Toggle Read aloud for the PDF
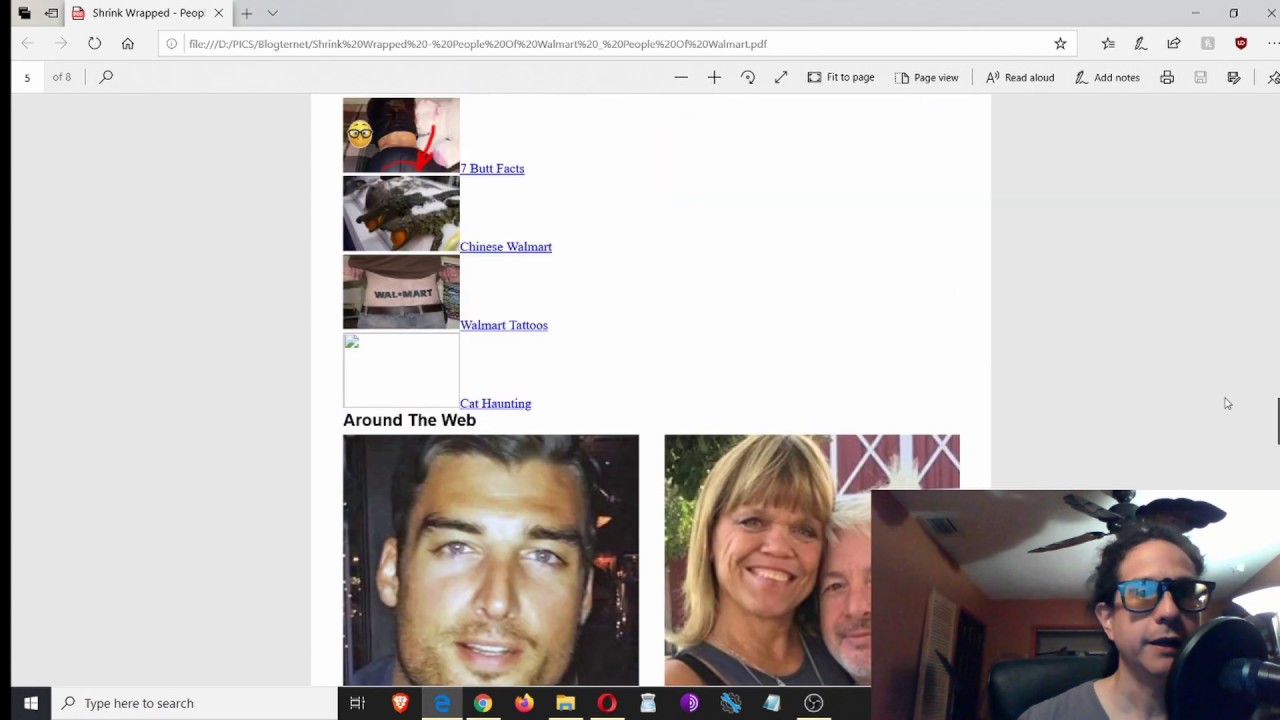Viewport: 1280px width, 720px height. [1020, 77]
